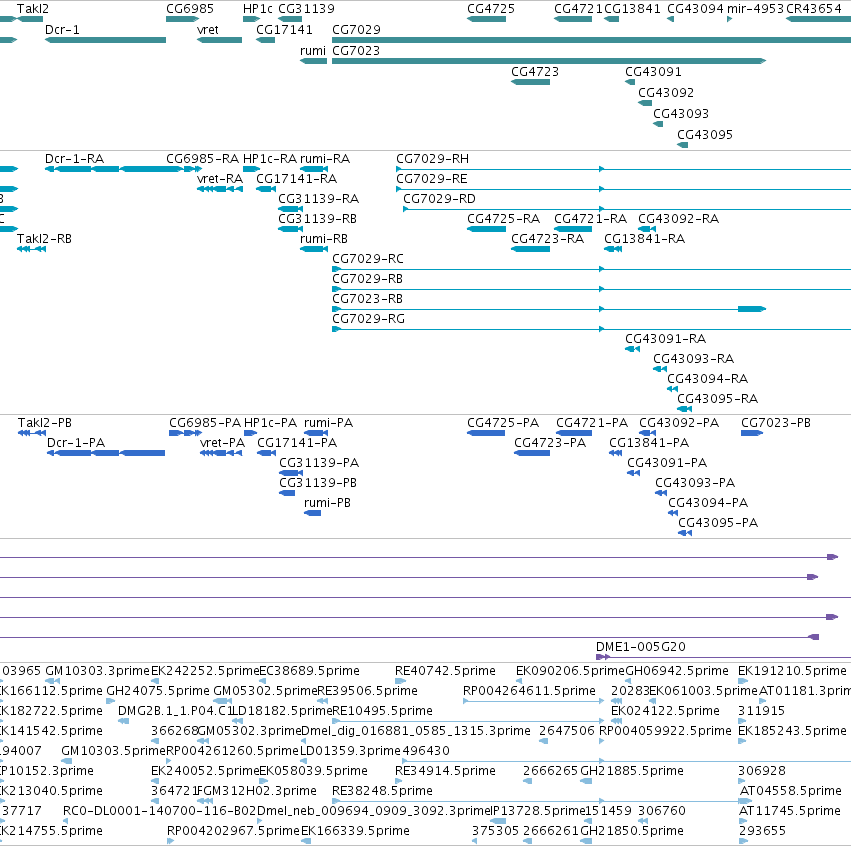This screenshot has width=851, height=846.
Task: Click the RC0-DL0001-140700-116-B02 label
Action: tap(160, 811)
